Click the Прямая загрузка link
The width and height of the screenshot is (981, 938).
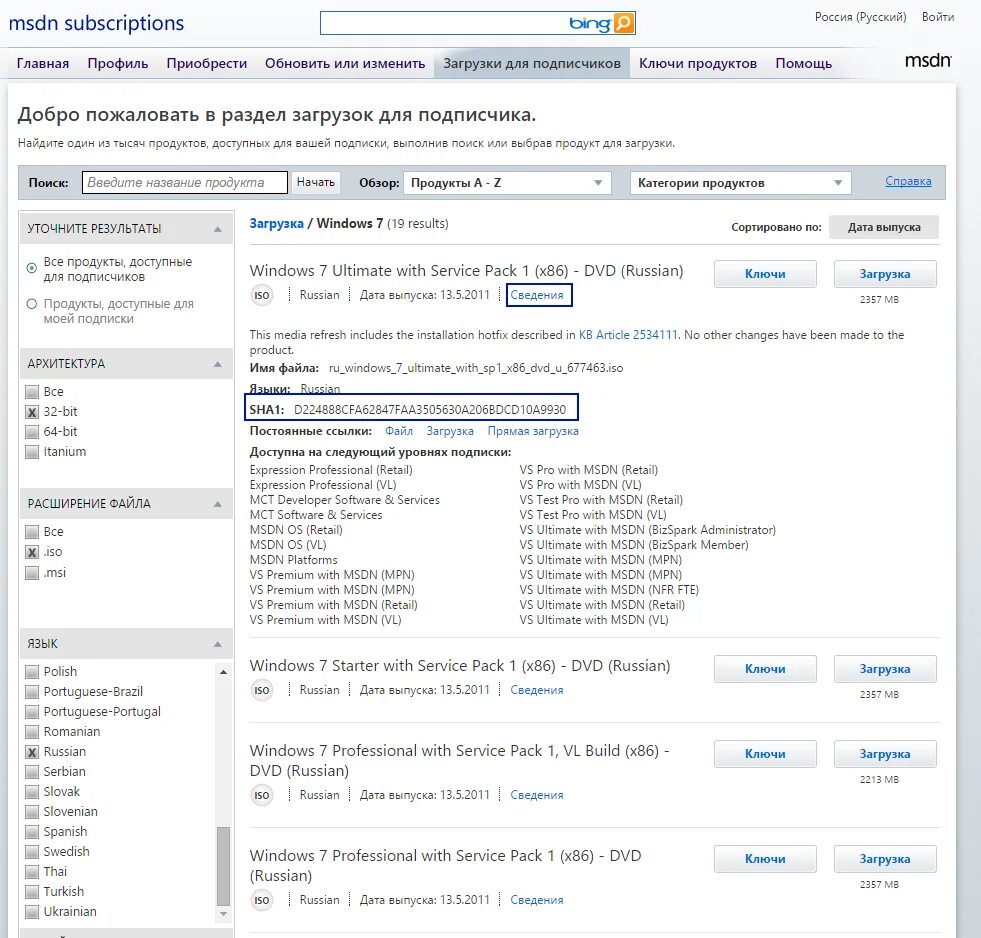(533, 431)
